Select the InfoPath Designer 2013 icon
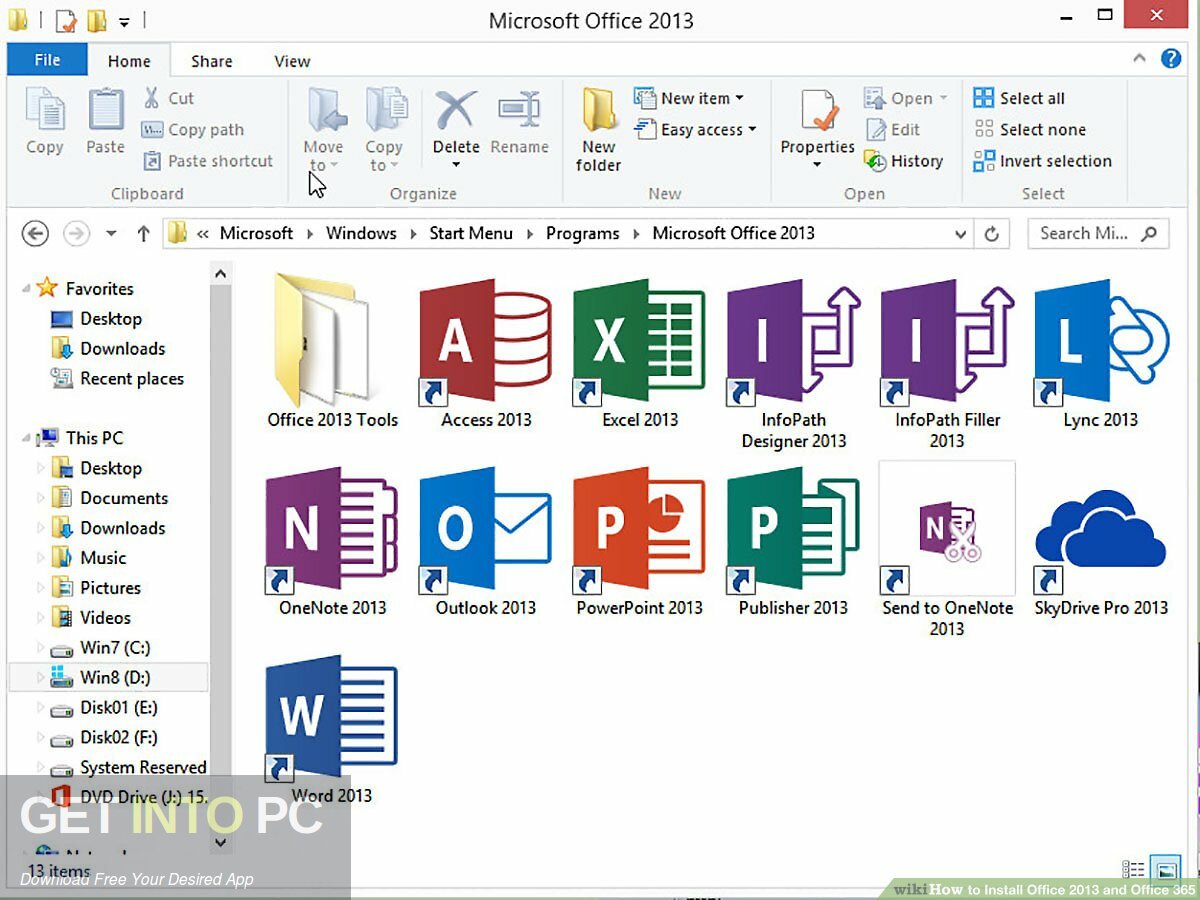 point(794,365)
